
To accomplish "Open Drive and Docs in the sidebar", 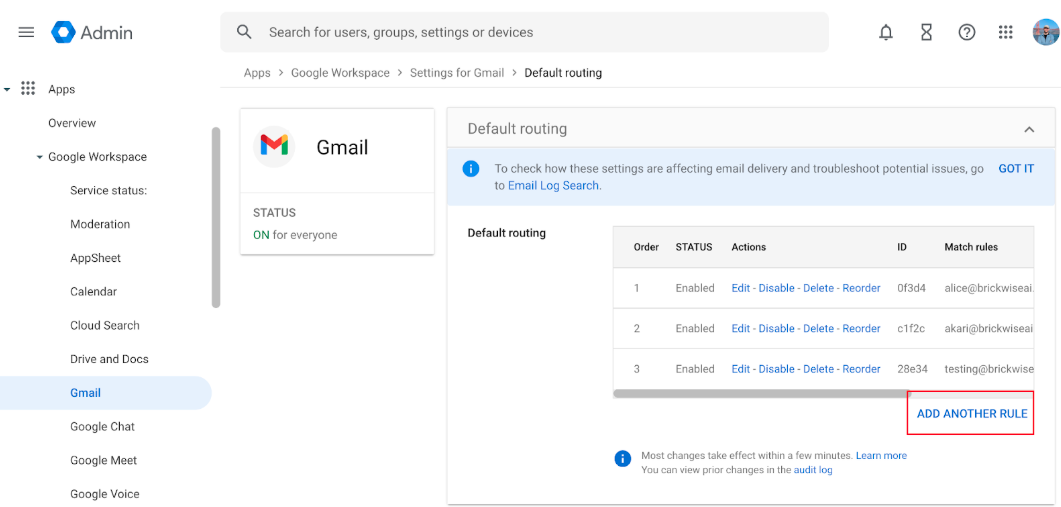I will (110, 359).
